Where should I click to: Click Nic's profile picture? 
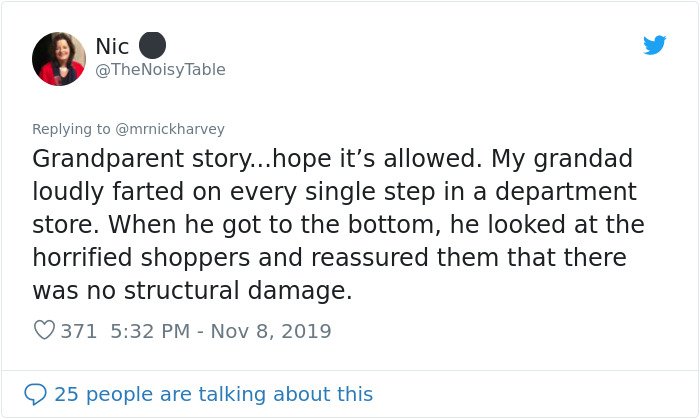point(58,58)
